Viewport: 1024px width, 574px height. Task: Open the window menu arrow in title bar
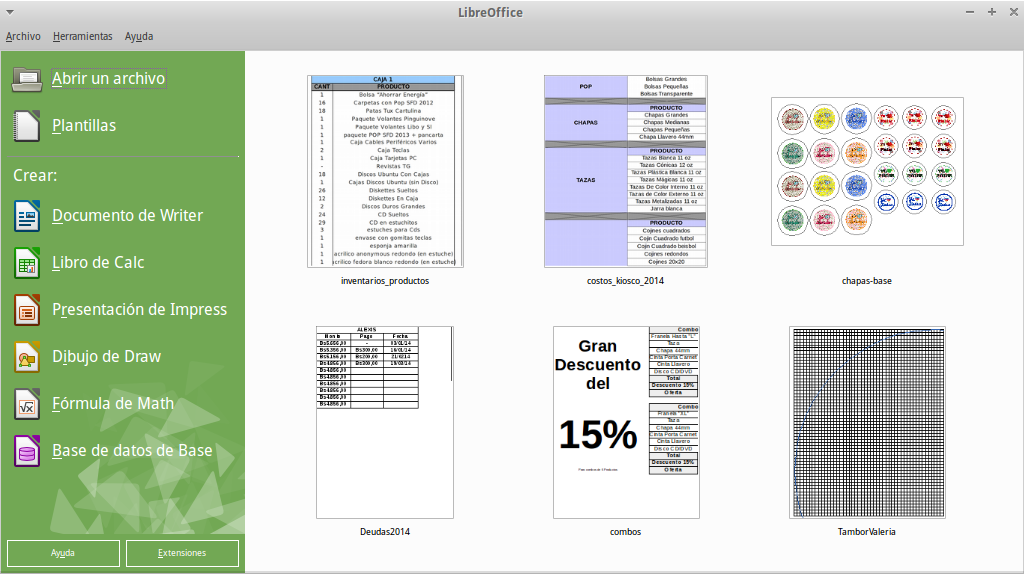(10, 12)
